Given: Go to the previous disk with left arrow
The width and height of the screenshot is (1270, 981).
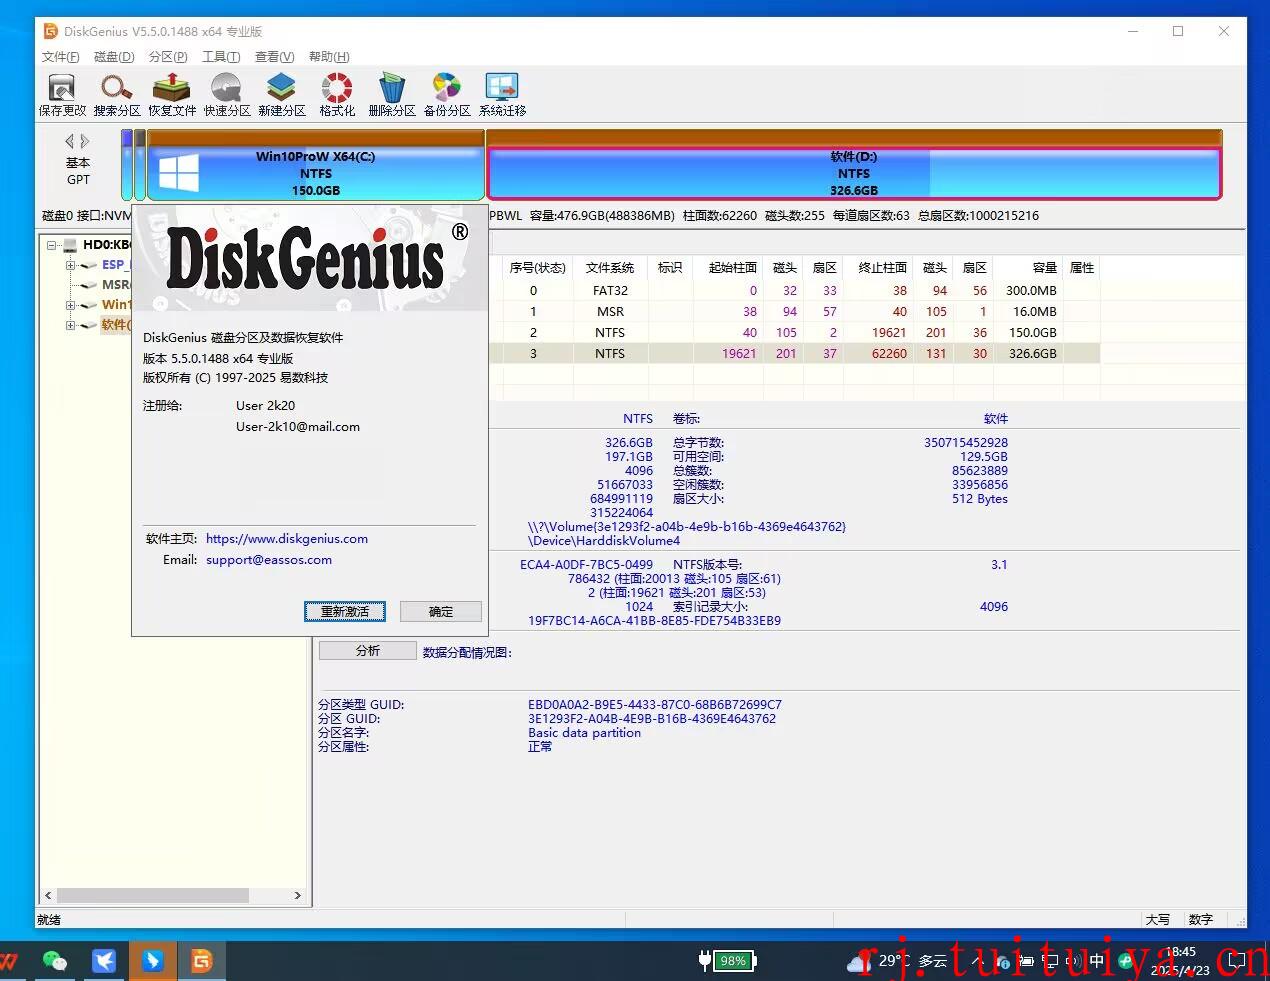Looking at the screenshot, I should [x=69, y=141].
